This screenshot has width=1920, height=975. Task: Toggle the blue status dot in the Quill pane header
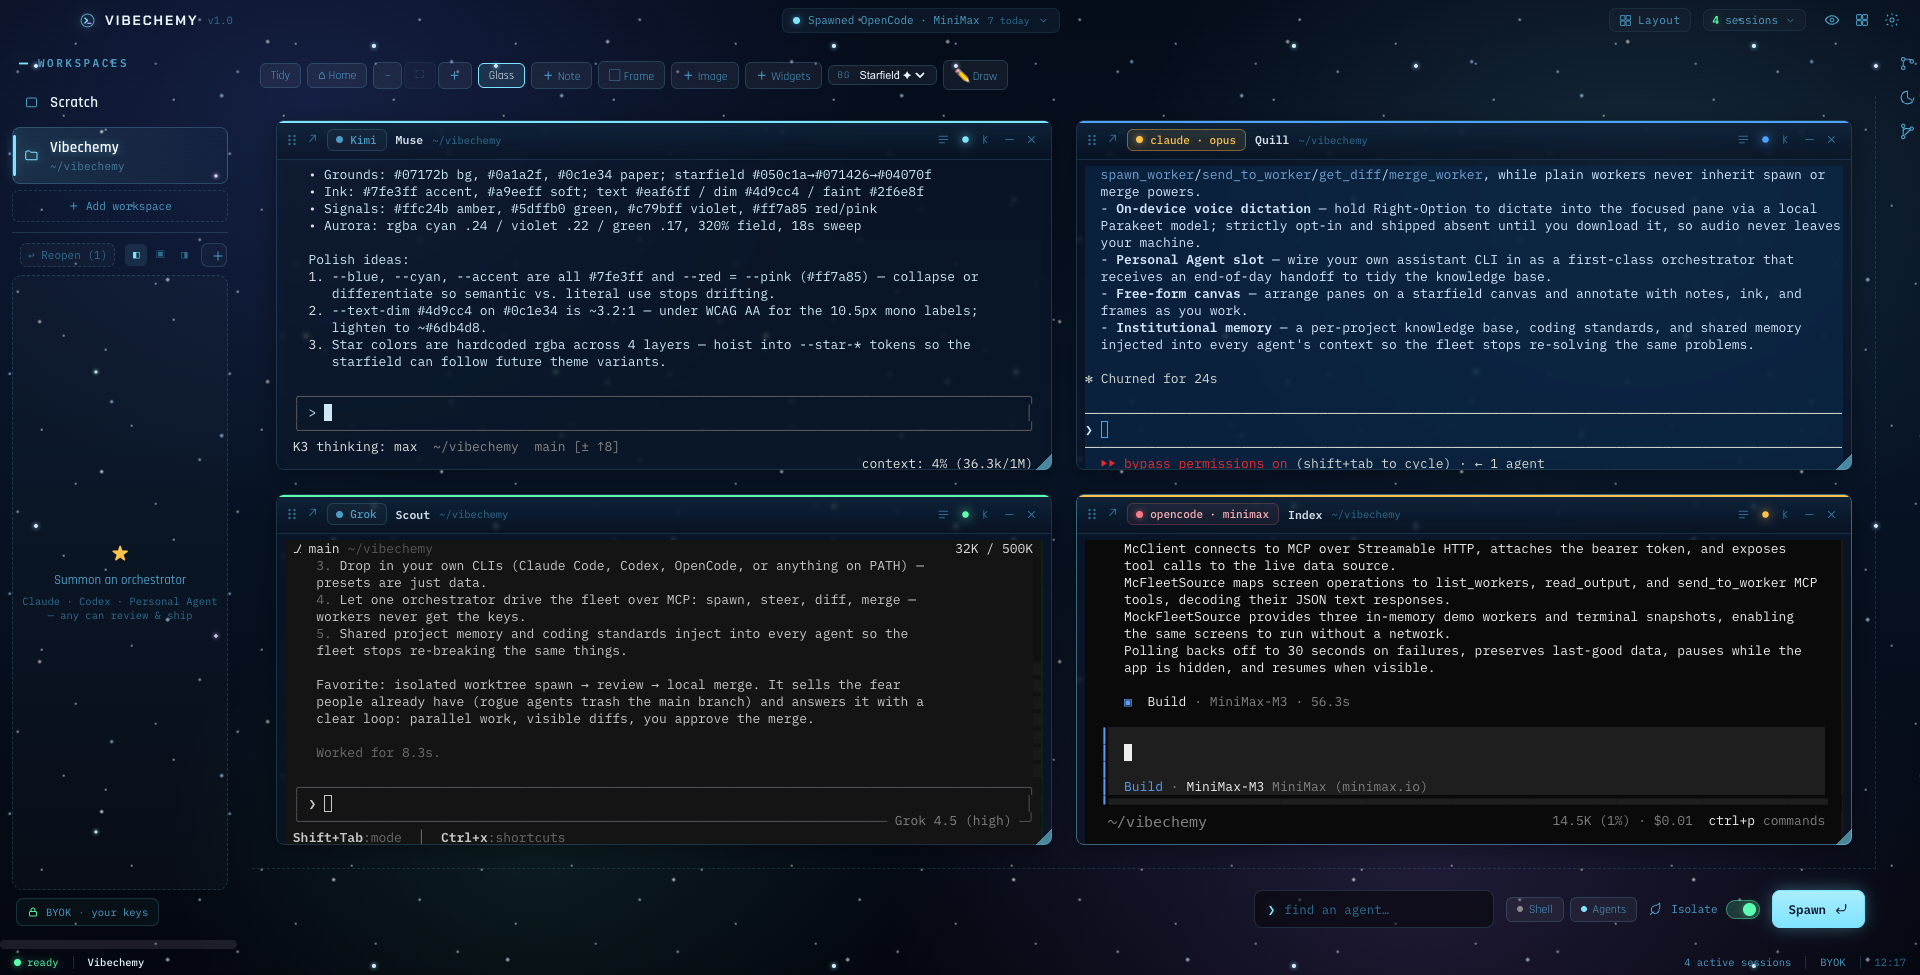point(1765,140)
